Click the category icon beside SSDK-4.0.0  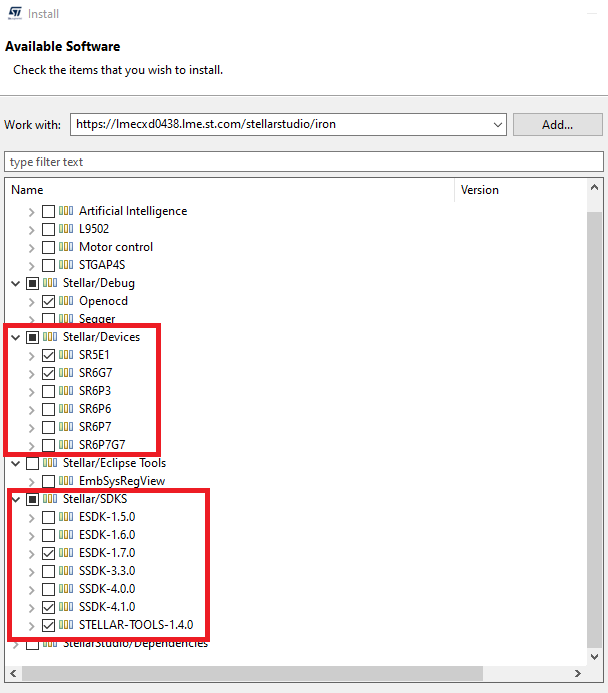click(x=66, y=589)
